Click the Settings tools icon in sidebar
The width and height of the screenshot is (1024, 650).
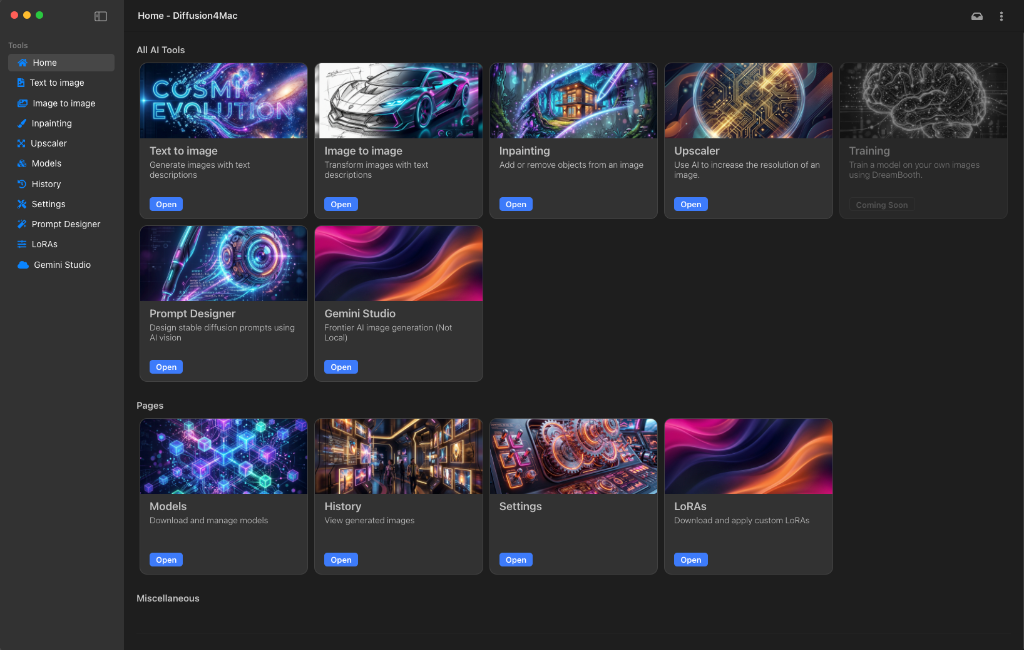pyautogui.click(x=22, y=204)
